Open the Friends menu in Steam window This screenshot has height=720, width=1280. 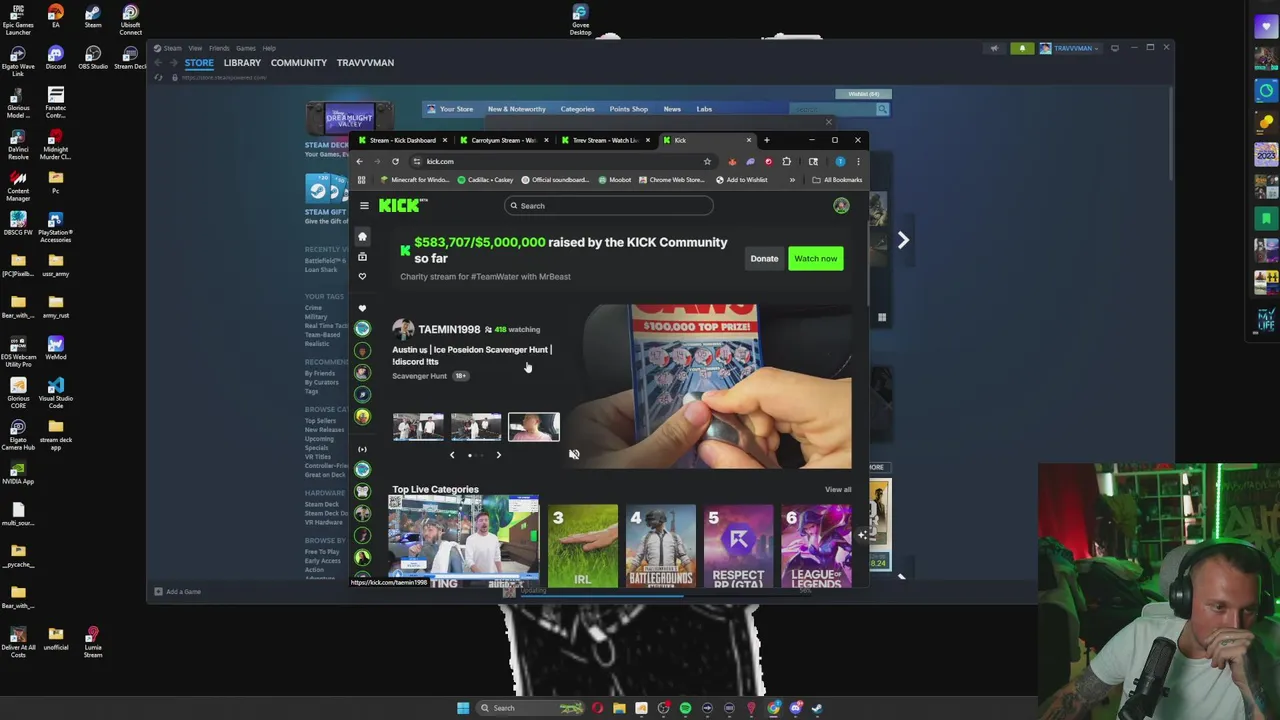pyautogui.click(x=219, y=48)
